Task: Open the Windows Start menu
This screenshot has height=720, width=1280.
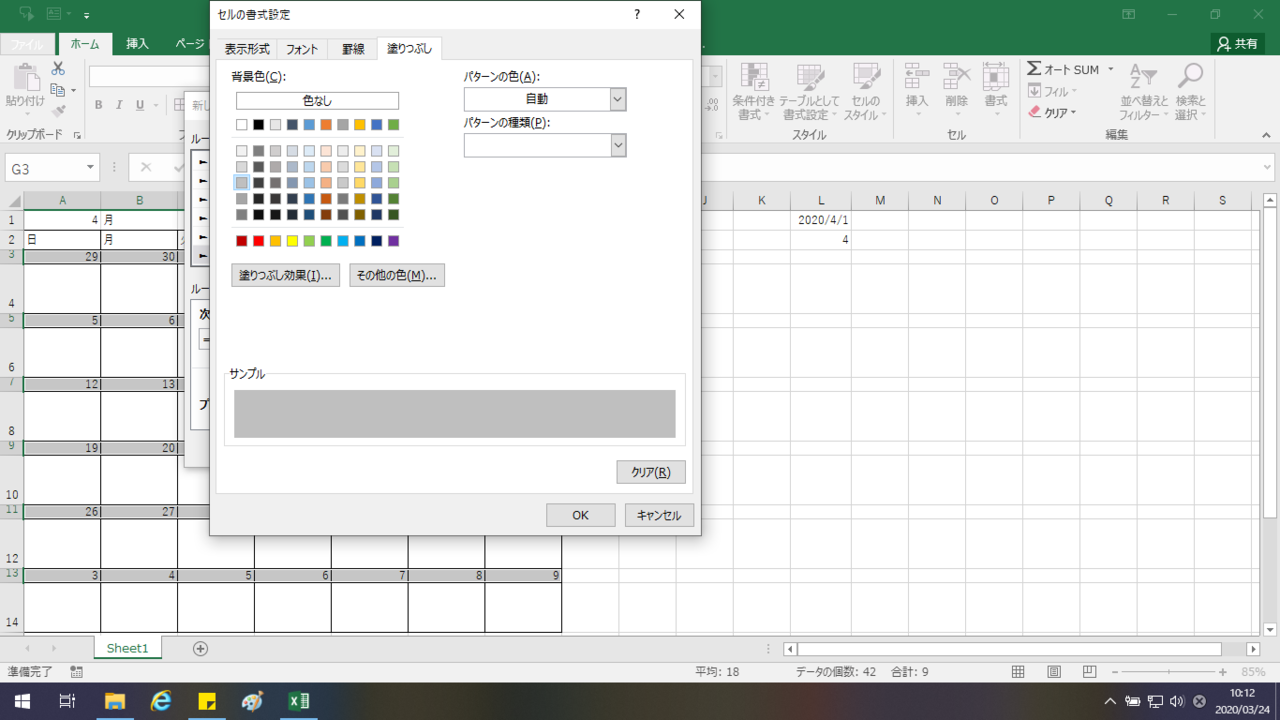Action: click(x=20, y=701)
